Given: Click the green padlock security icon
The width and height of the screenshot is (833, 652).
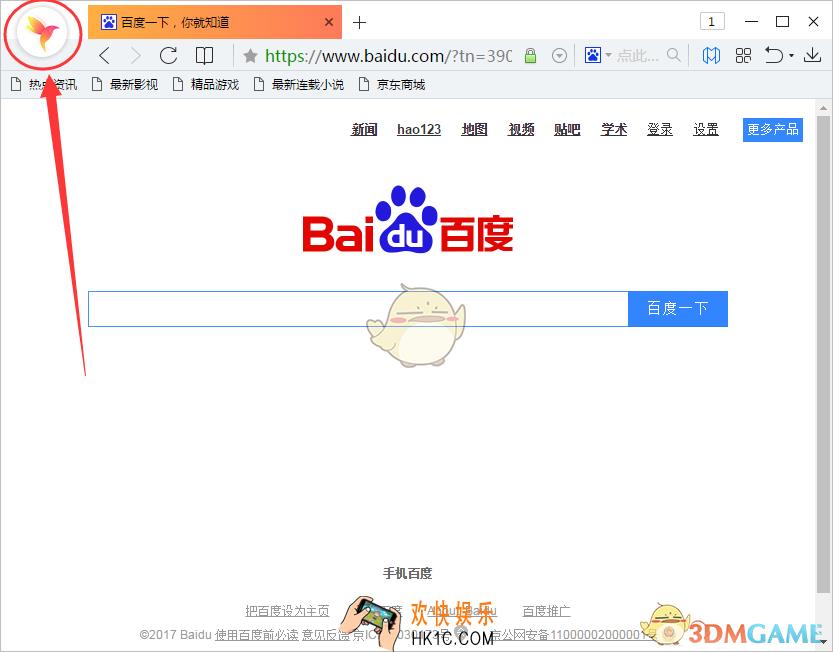Looking at the screenshot, I should click(530, 55).
